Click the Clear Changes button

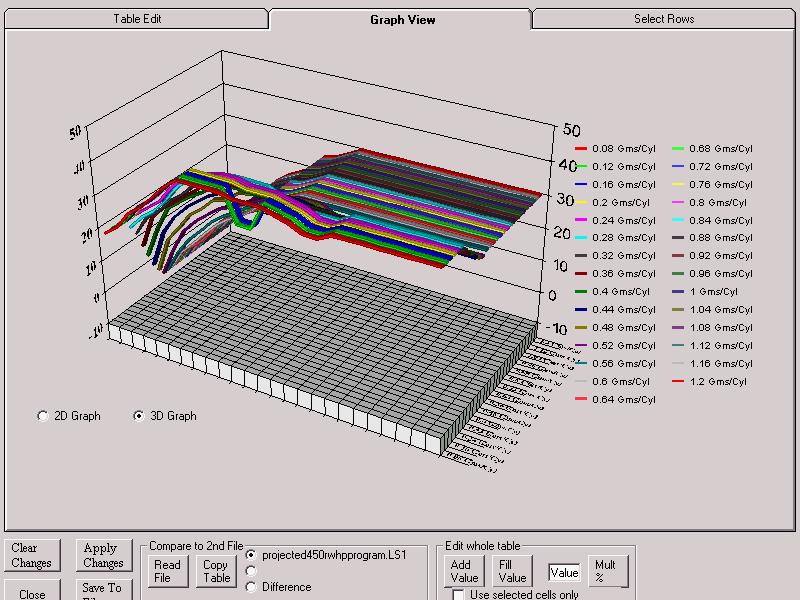32,555
